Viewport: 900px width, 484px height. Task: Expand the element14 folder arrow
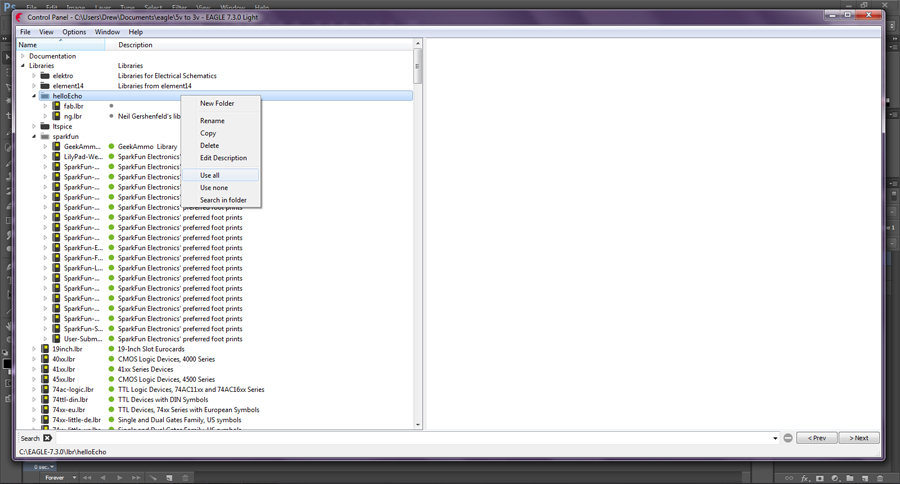point(34,86)
